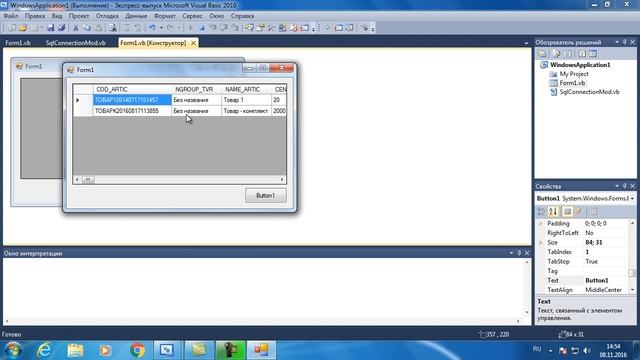Screen dimensions: 640x360
Task: Open the Справка menu
Action: coord(242,16)
